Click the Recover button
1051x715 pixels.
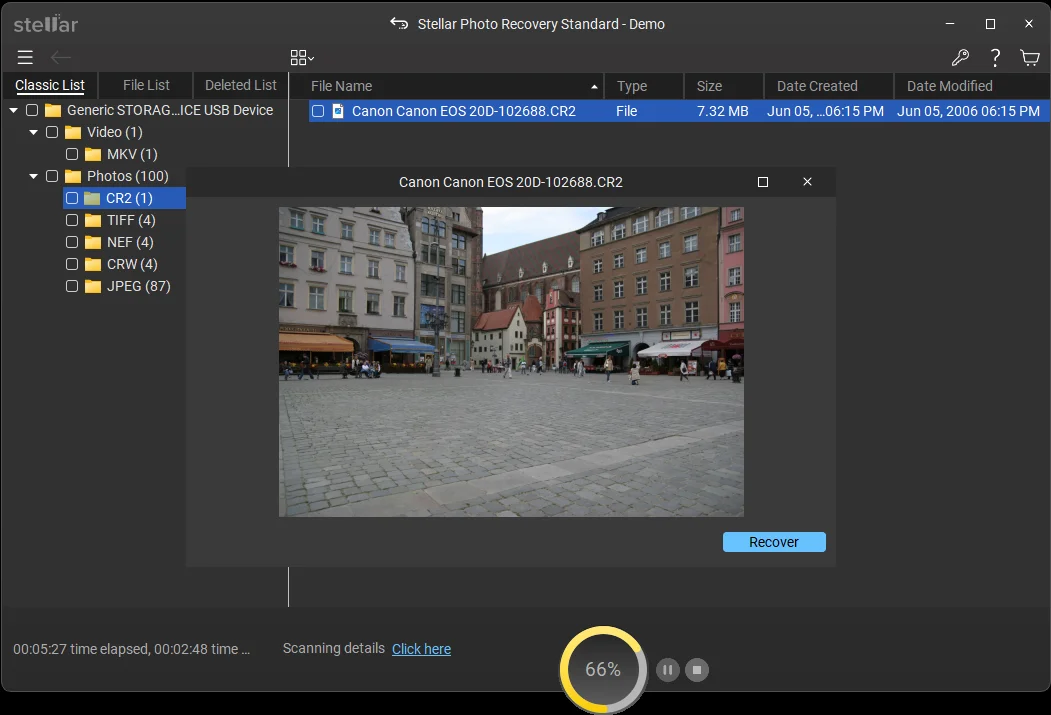click(774, 542)
